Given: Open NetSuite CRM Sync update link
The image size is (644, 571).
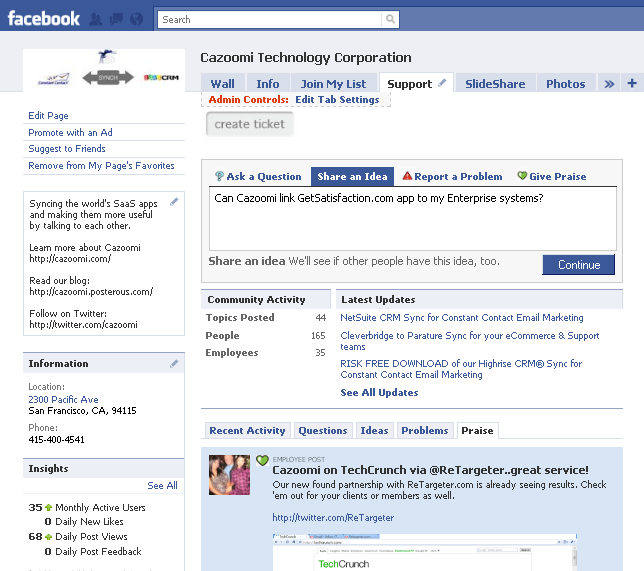Looking at the screenshot, I should (x=462, y=318).
